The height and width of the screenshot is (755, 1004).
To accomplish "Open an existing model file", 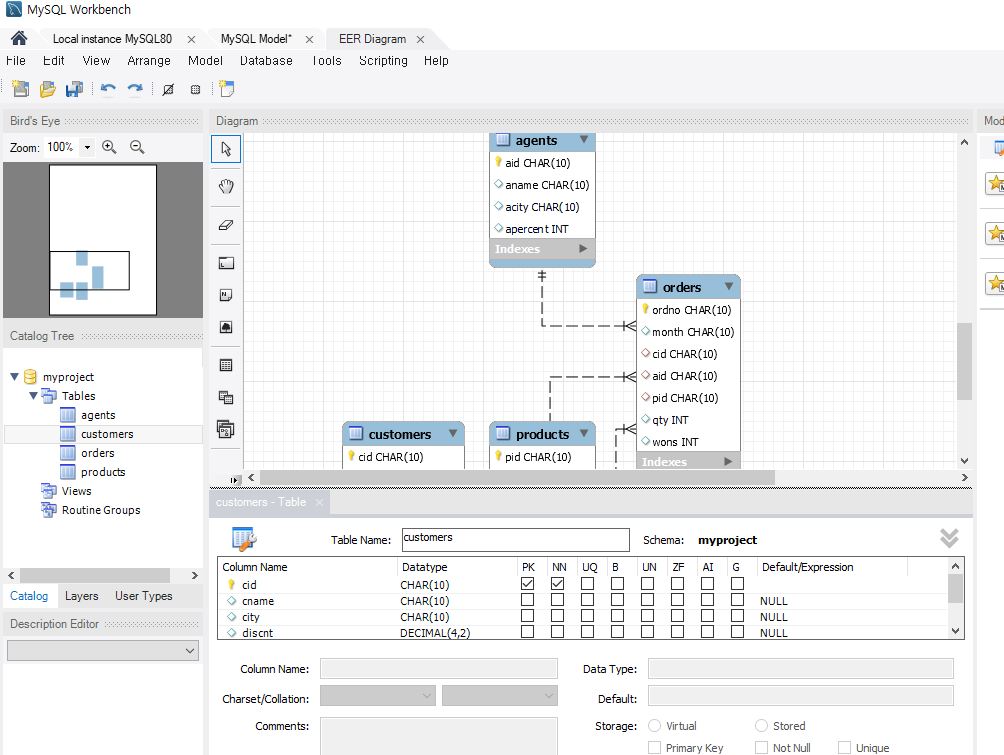I will point(47,89).
